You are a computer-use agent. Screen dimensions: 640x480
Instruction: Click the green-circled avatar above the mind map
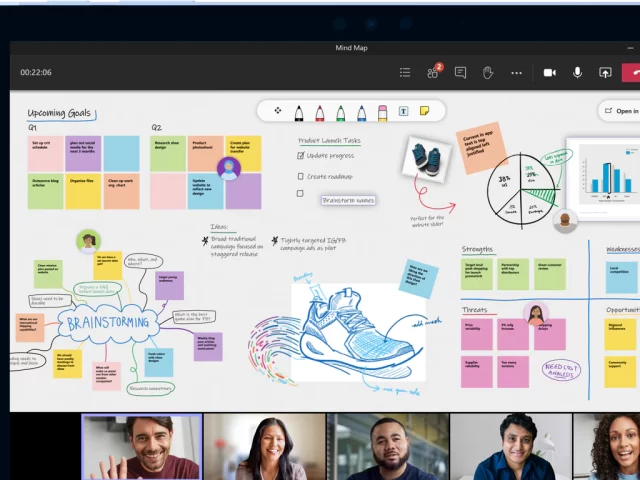click(x=88, y=241)
